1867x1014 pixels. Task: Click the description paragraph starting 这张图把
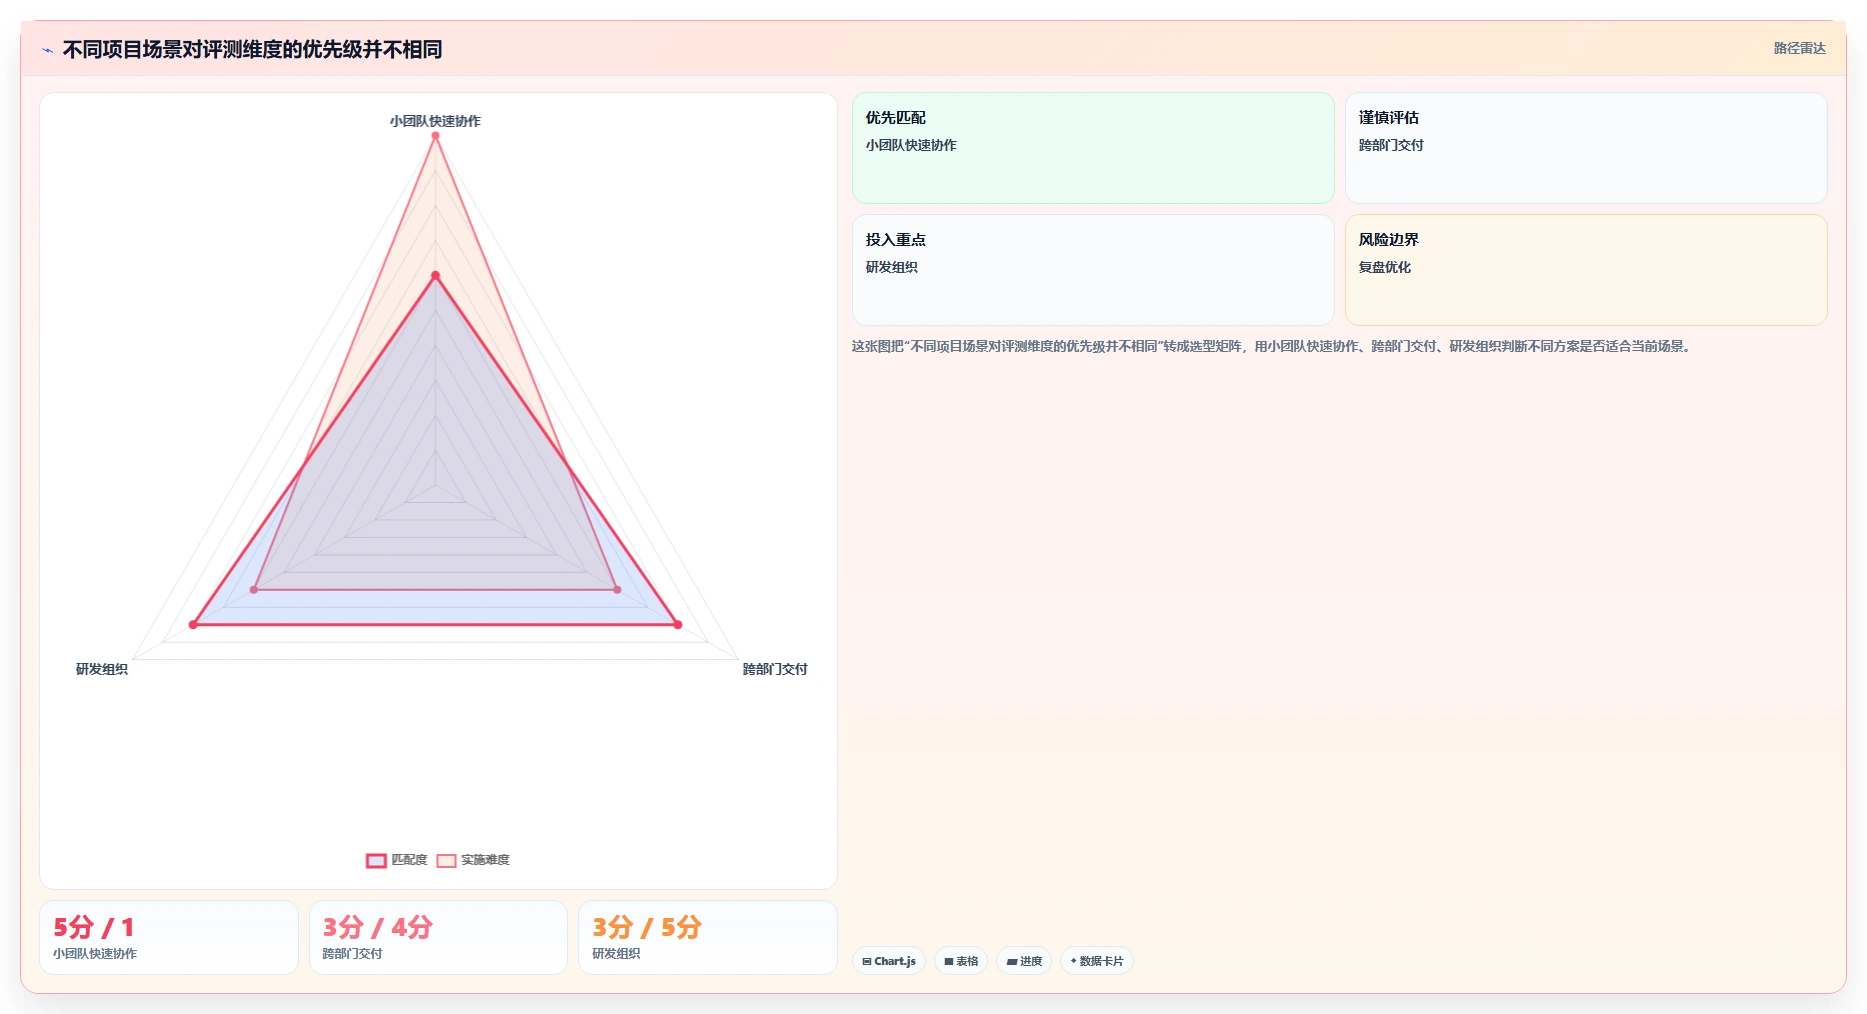click(1271, 346)
